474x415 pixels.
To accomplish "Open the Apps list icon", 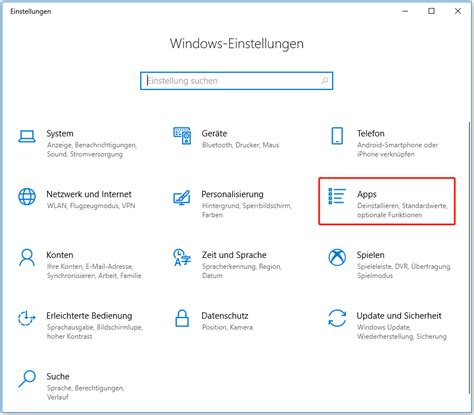I will [x=337, y=196].
